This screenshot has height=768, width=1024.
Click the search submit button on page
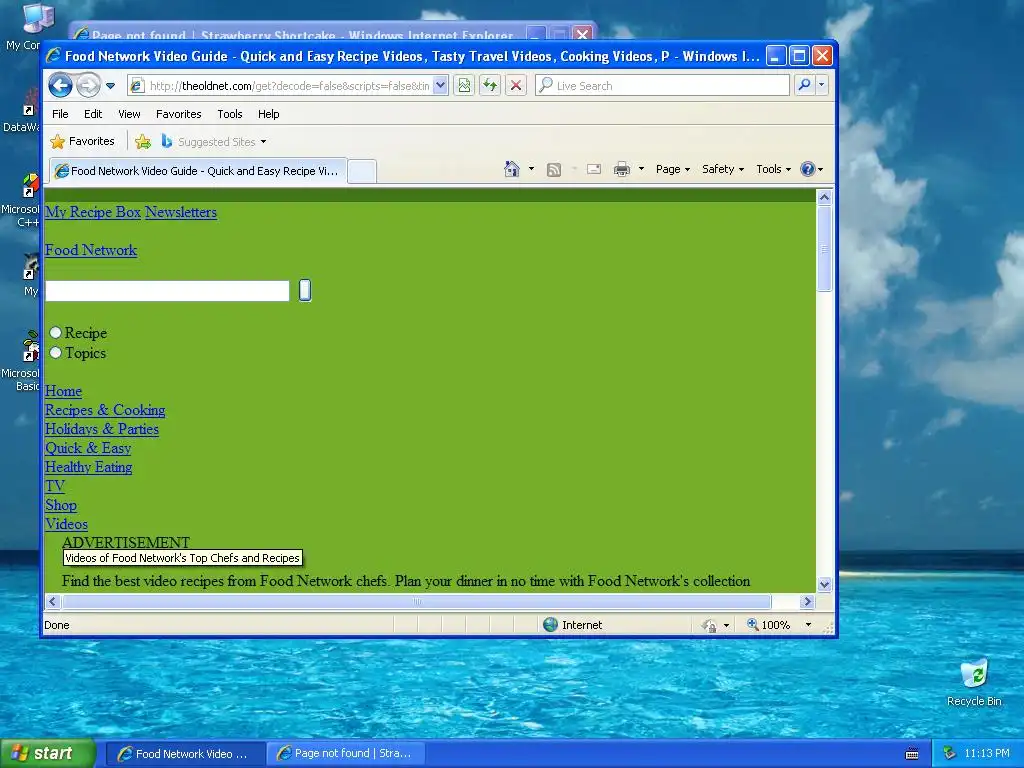[305, 290]
